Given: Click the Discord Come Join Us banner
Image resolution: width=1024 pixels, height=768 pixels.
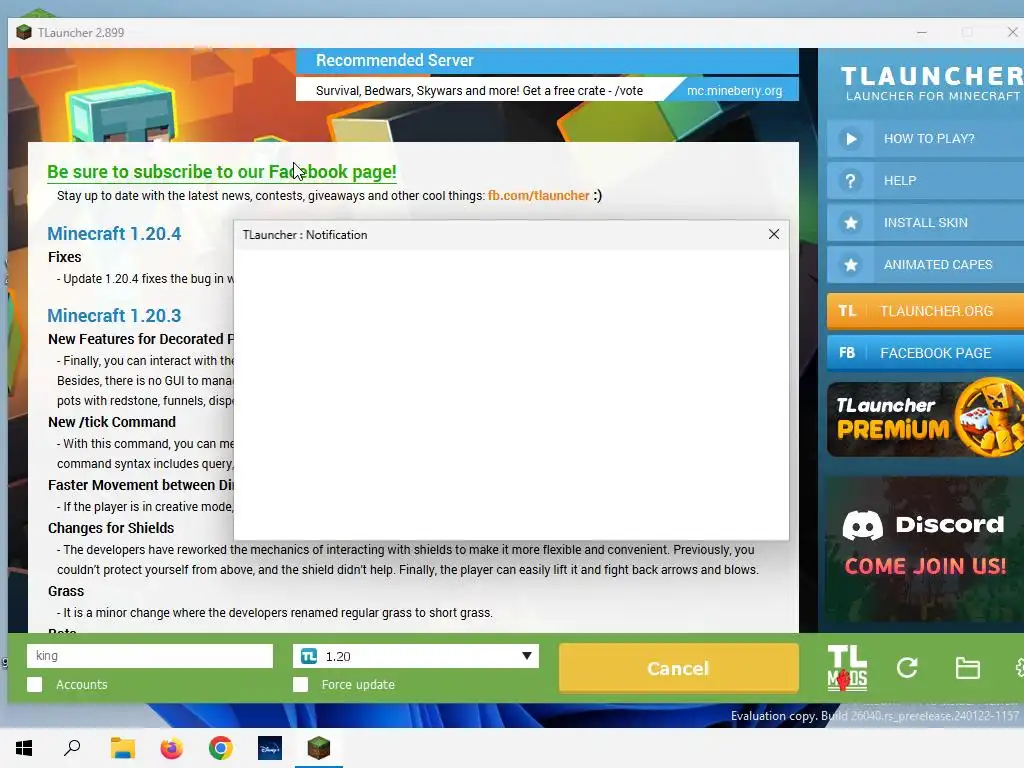Looking at the screenshot, I should [x=925, y=547].
